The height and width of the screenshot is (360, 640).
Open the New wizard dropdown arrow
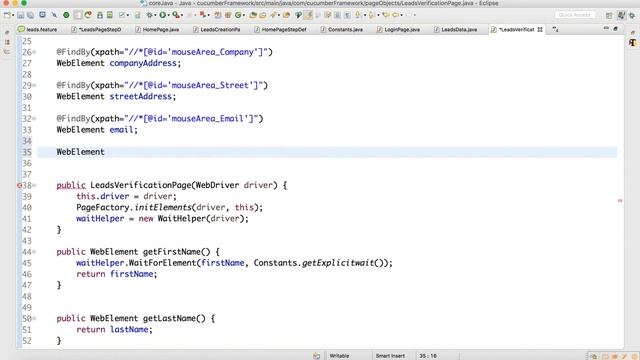(x=13, y=15)
